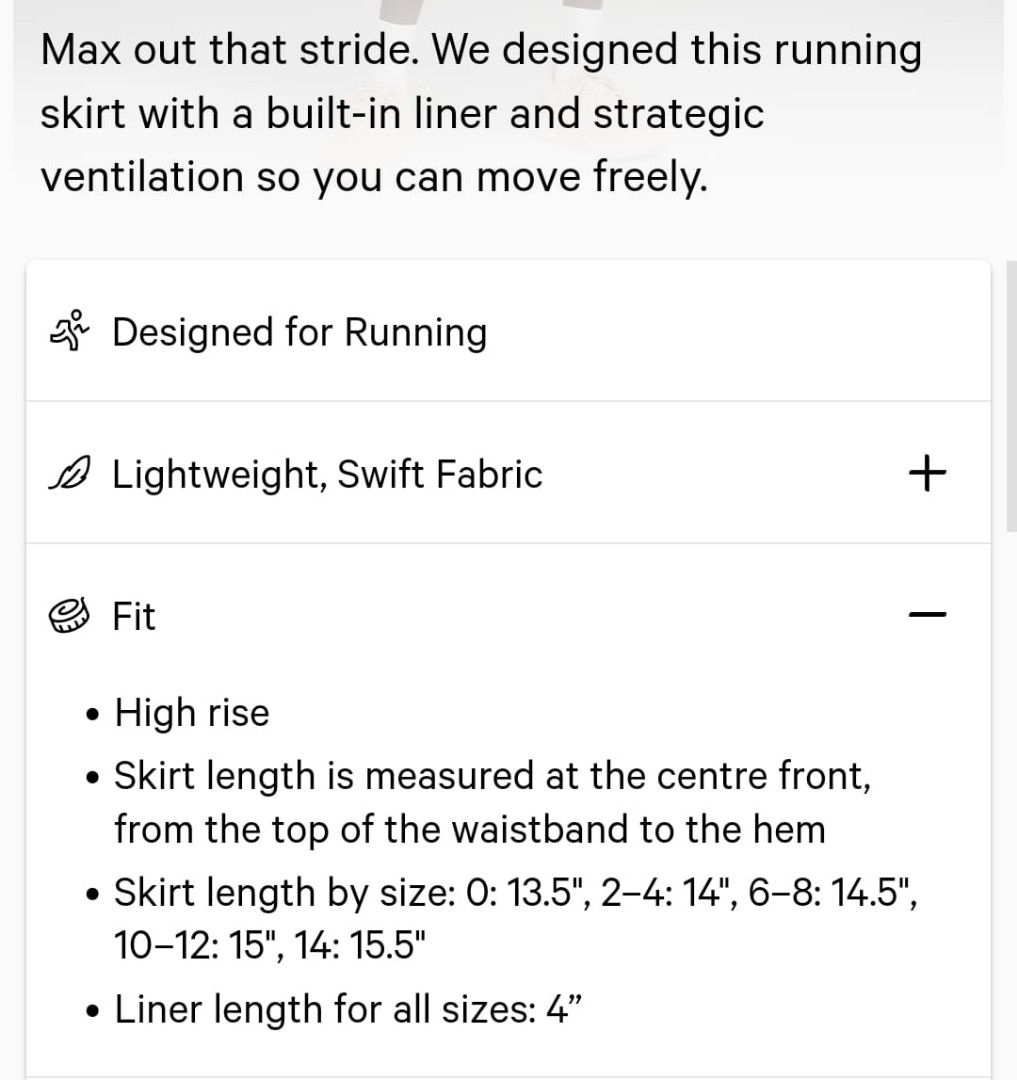Collapse the Fit section using minus icon
The height and width of the screenshot is (1080, 1017).
927,614
